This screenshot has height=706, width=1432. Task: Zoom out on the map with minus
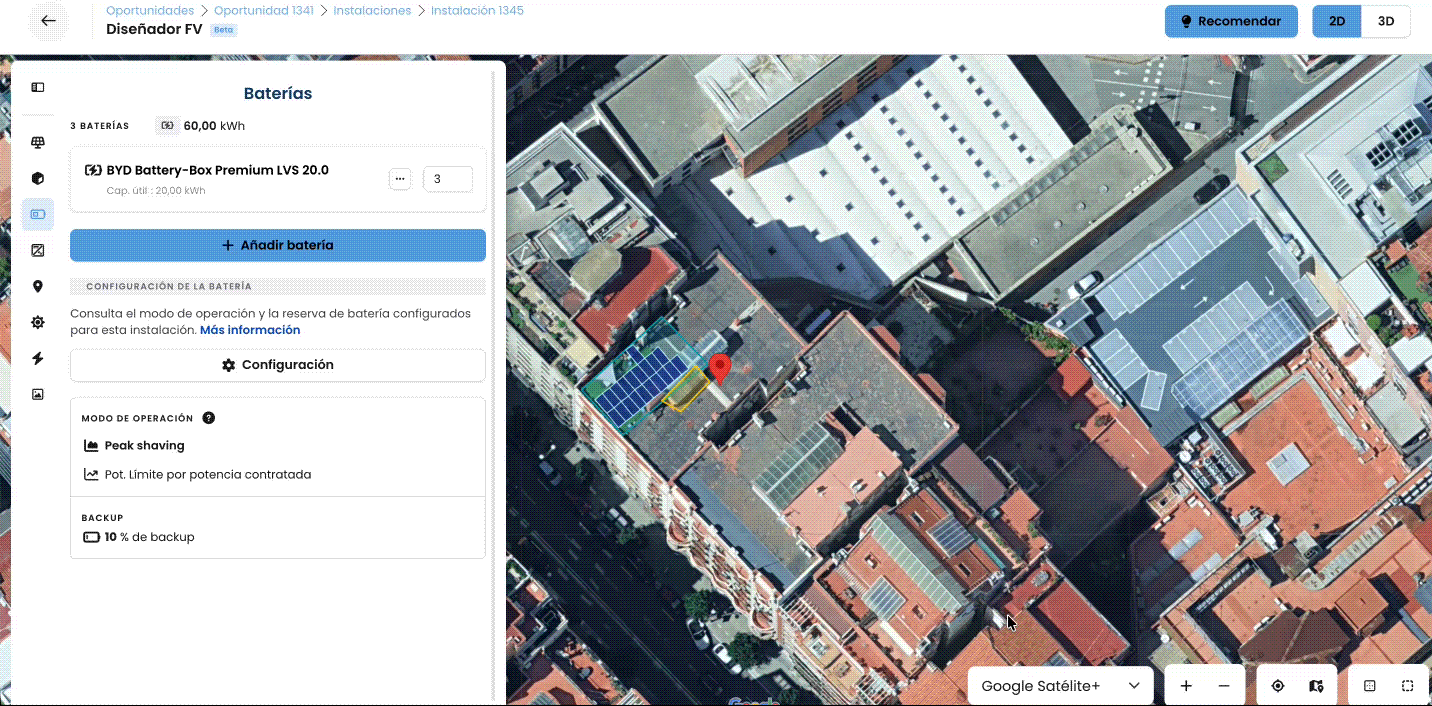click(x=1224, y=686)
